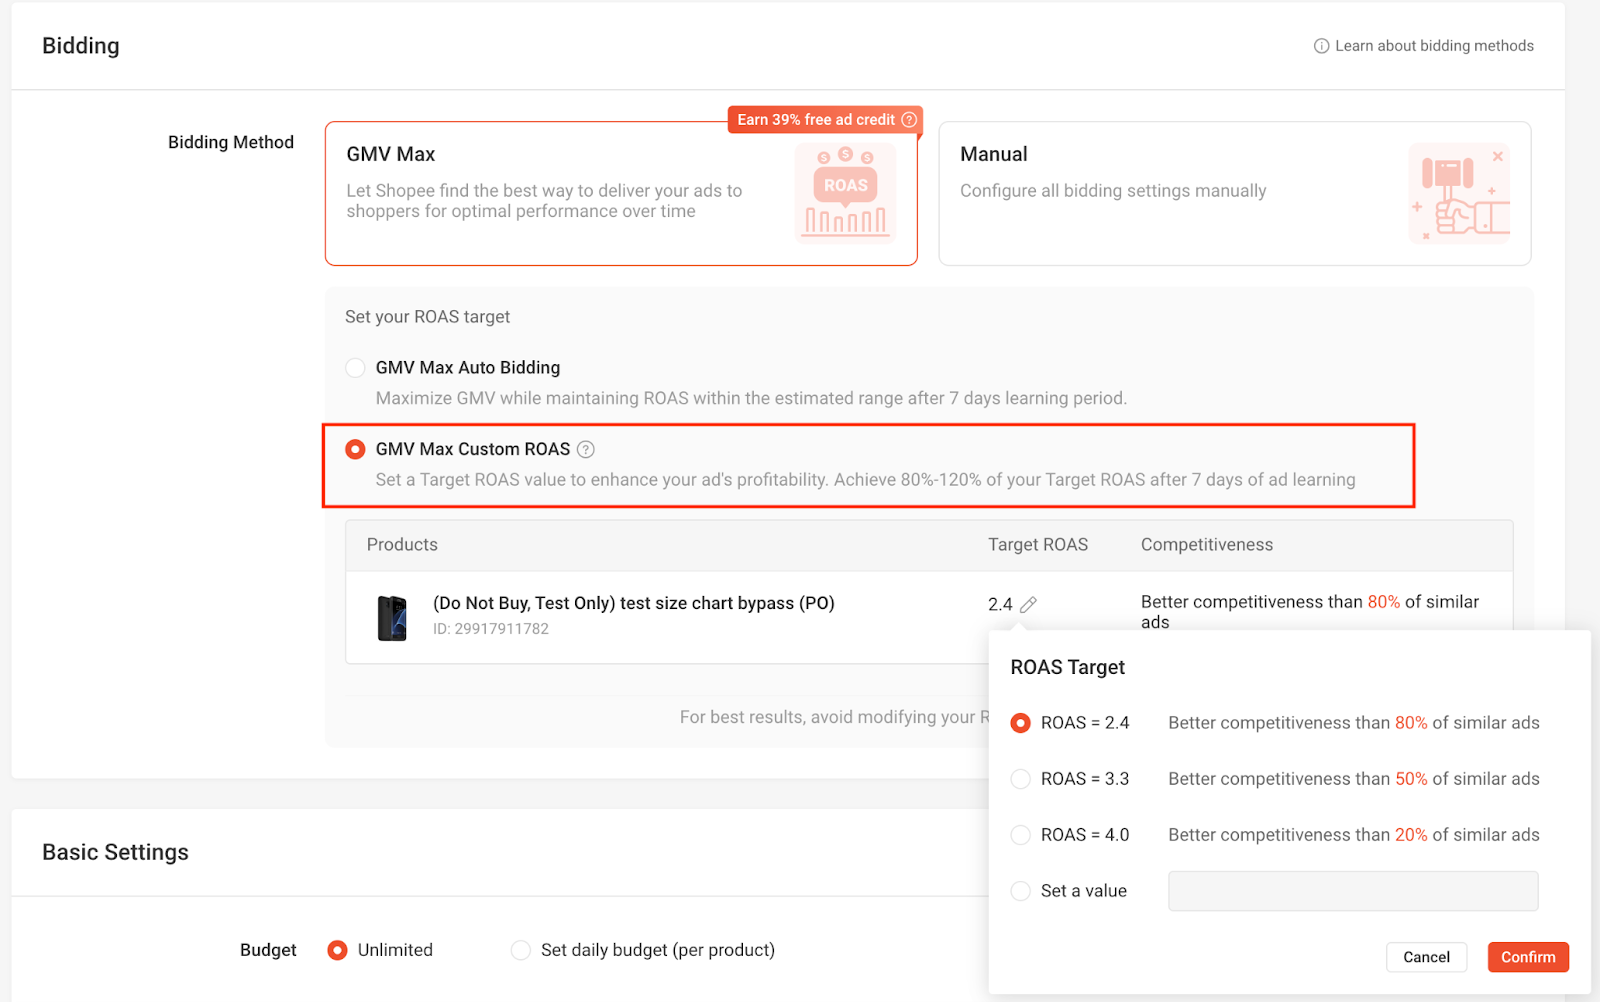Click info icon beside Learn about bidding methods

(1321, 46)
